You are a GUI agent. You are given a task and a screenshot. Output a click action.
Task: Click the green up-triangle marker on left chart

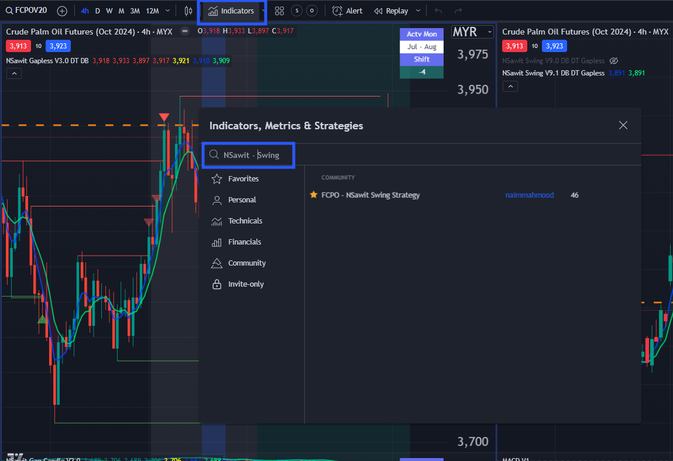42,319
